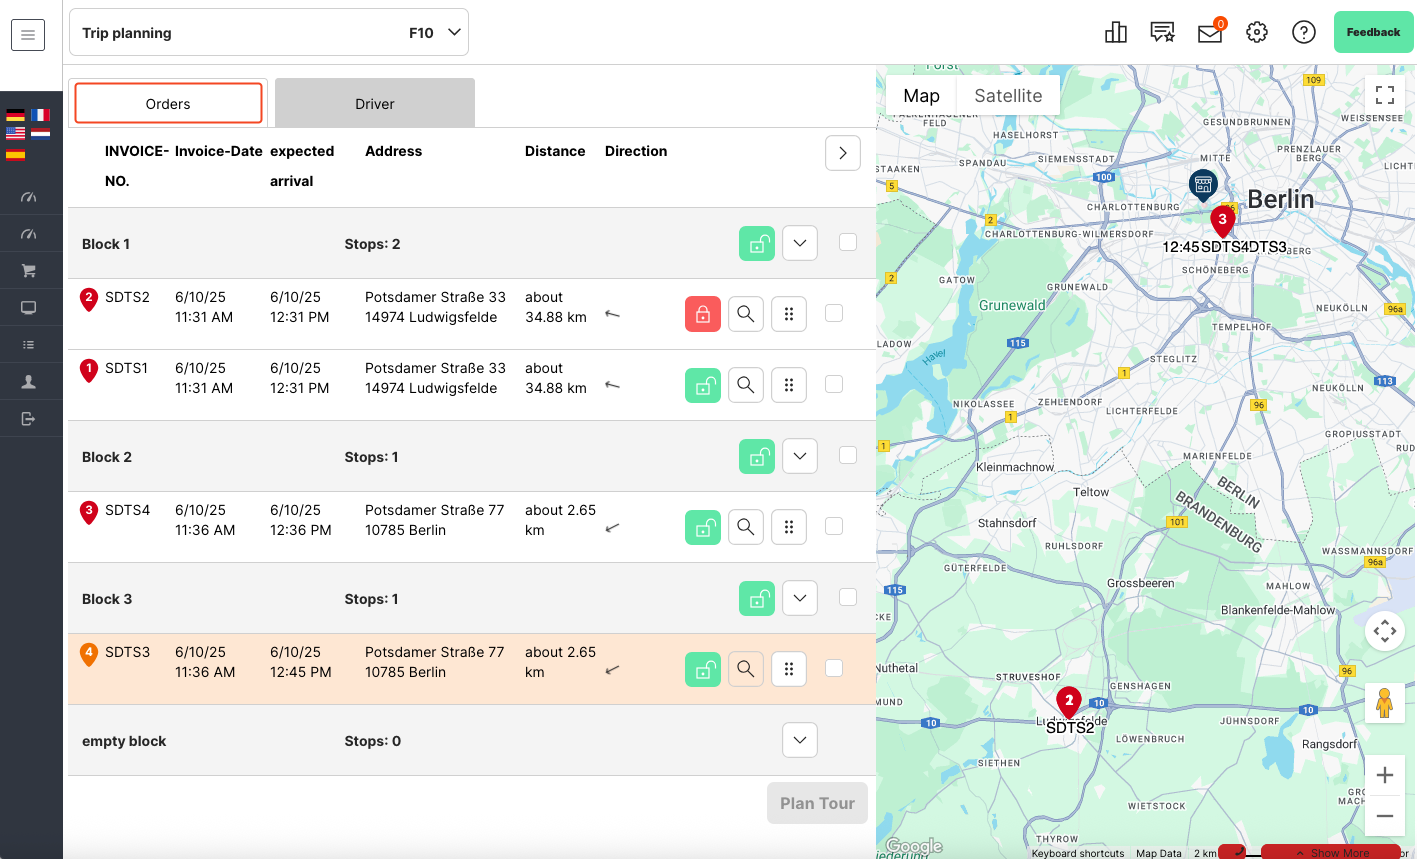Viewport: 1417px width, 859px height.
Task: Click the drag handle for SDTS4
Action: click(789, 527)
